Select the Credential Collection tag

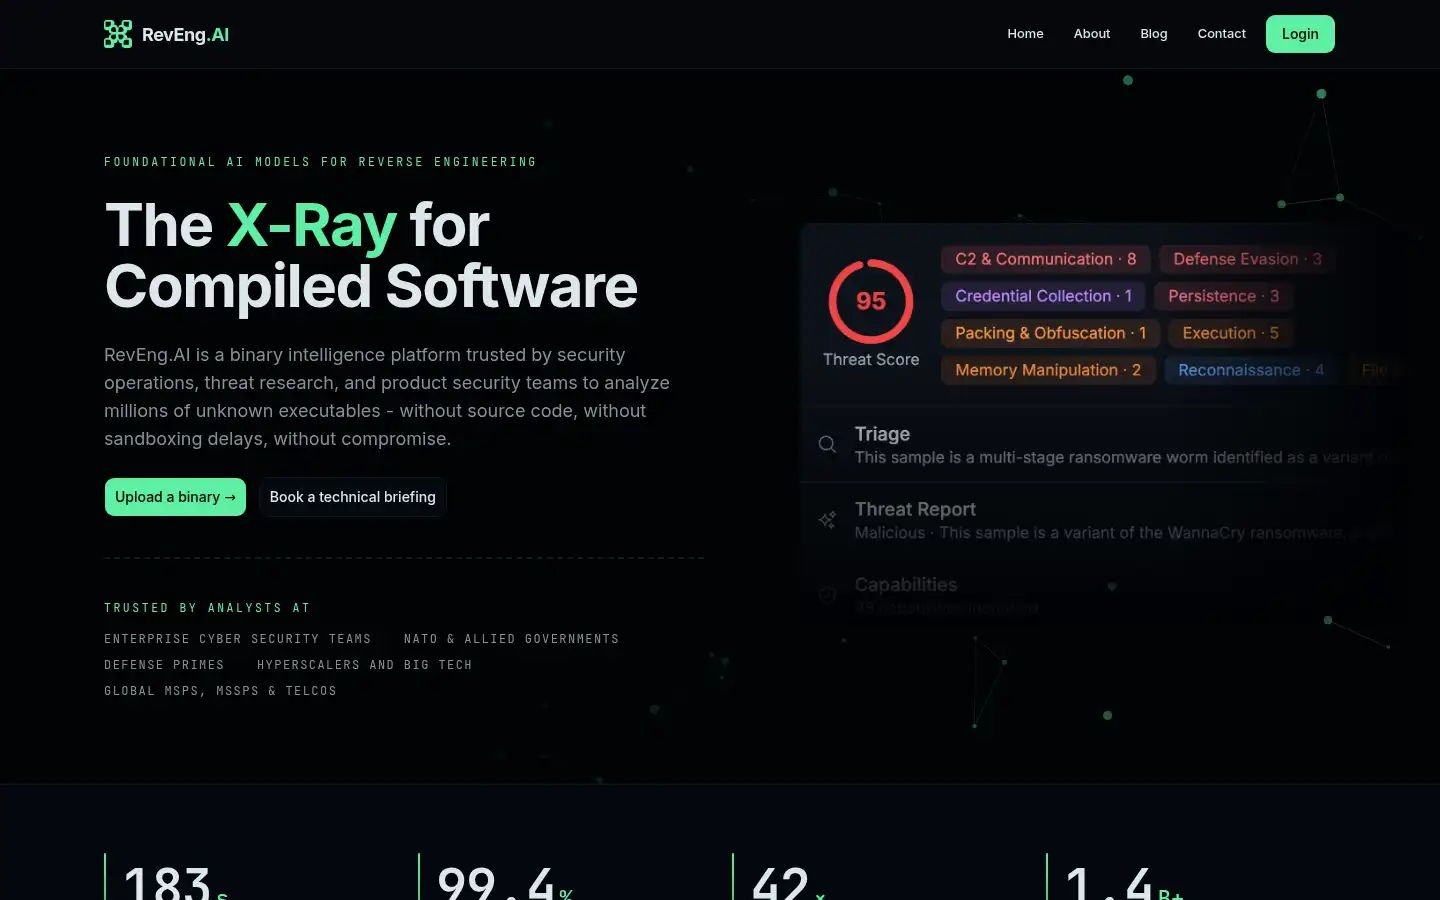coord(1043,296)
